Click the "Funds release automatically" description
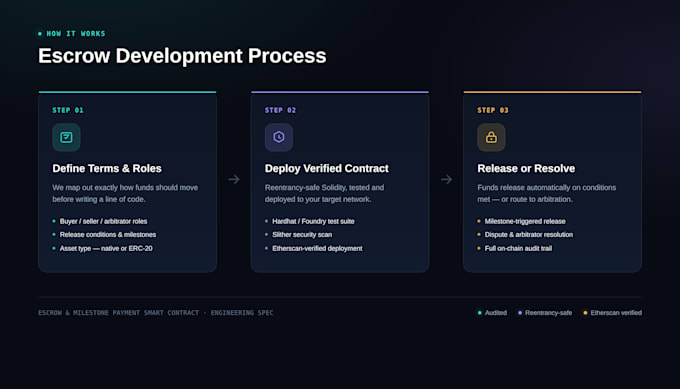The width and height of the screenshot is (680, 389). coord(546,193)
